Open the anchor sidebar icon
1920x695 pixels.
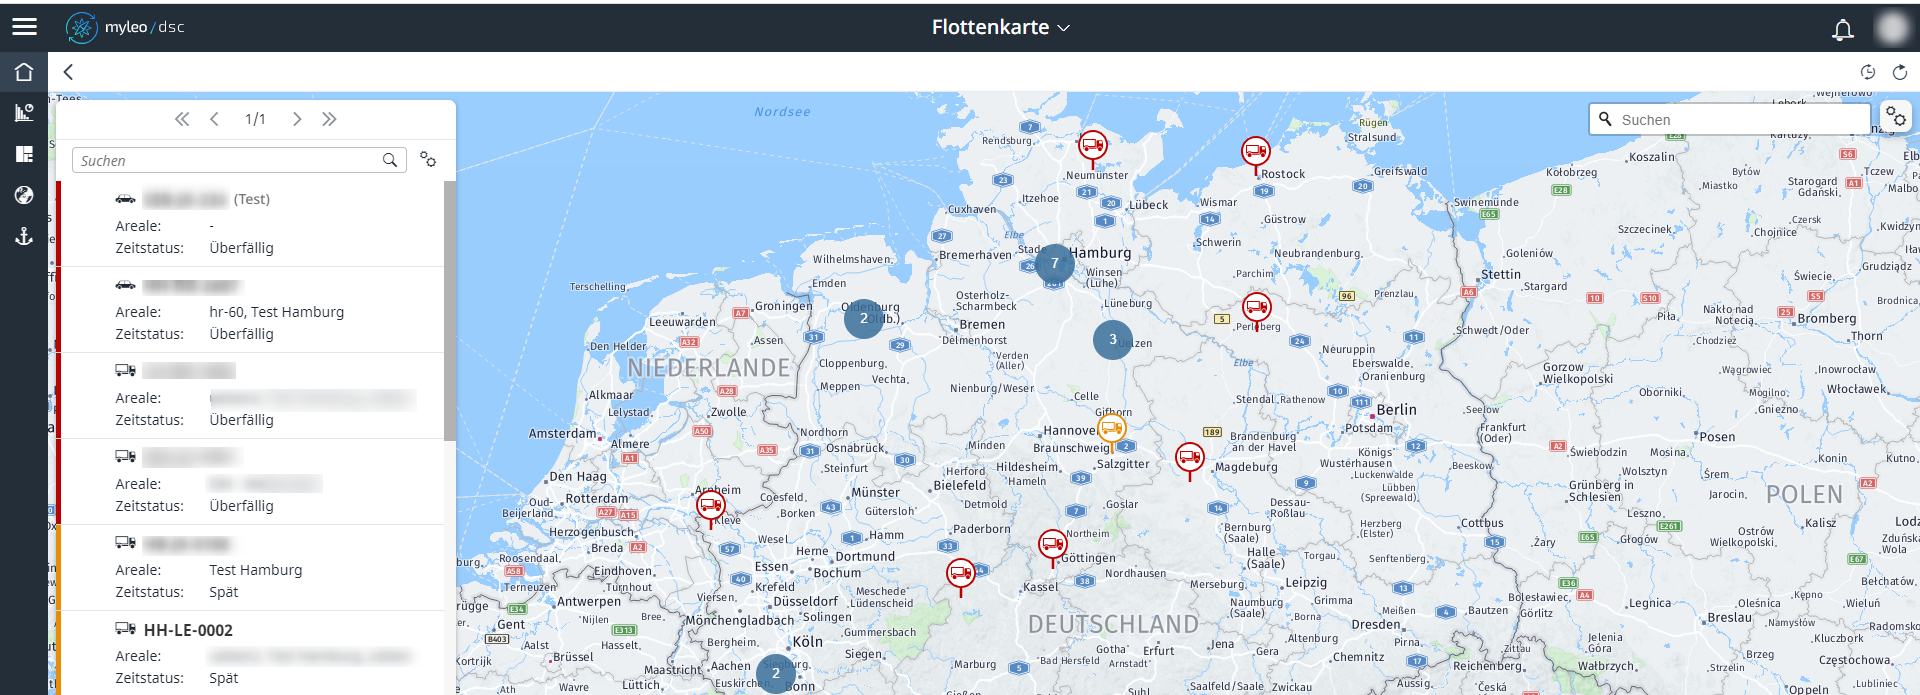coord(24,236)
